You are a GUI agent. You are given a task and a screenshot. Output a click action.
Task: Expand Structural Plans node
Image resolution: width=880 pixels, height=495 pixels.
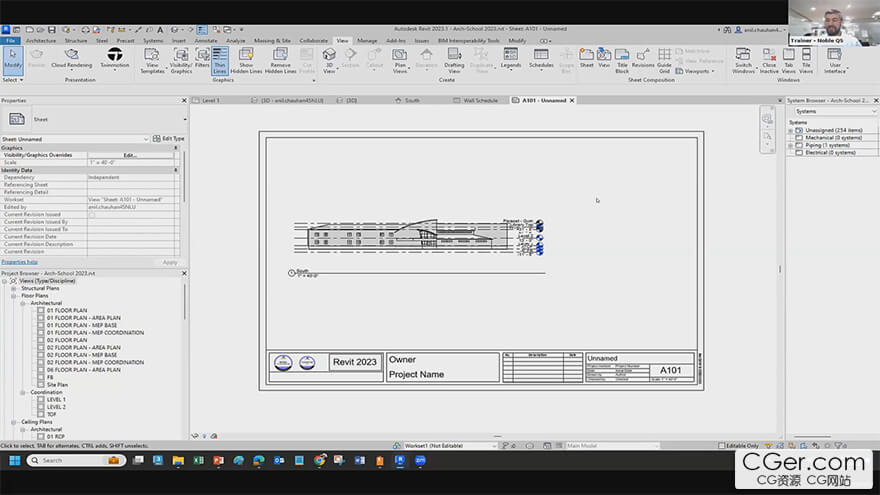pos(13,288)
